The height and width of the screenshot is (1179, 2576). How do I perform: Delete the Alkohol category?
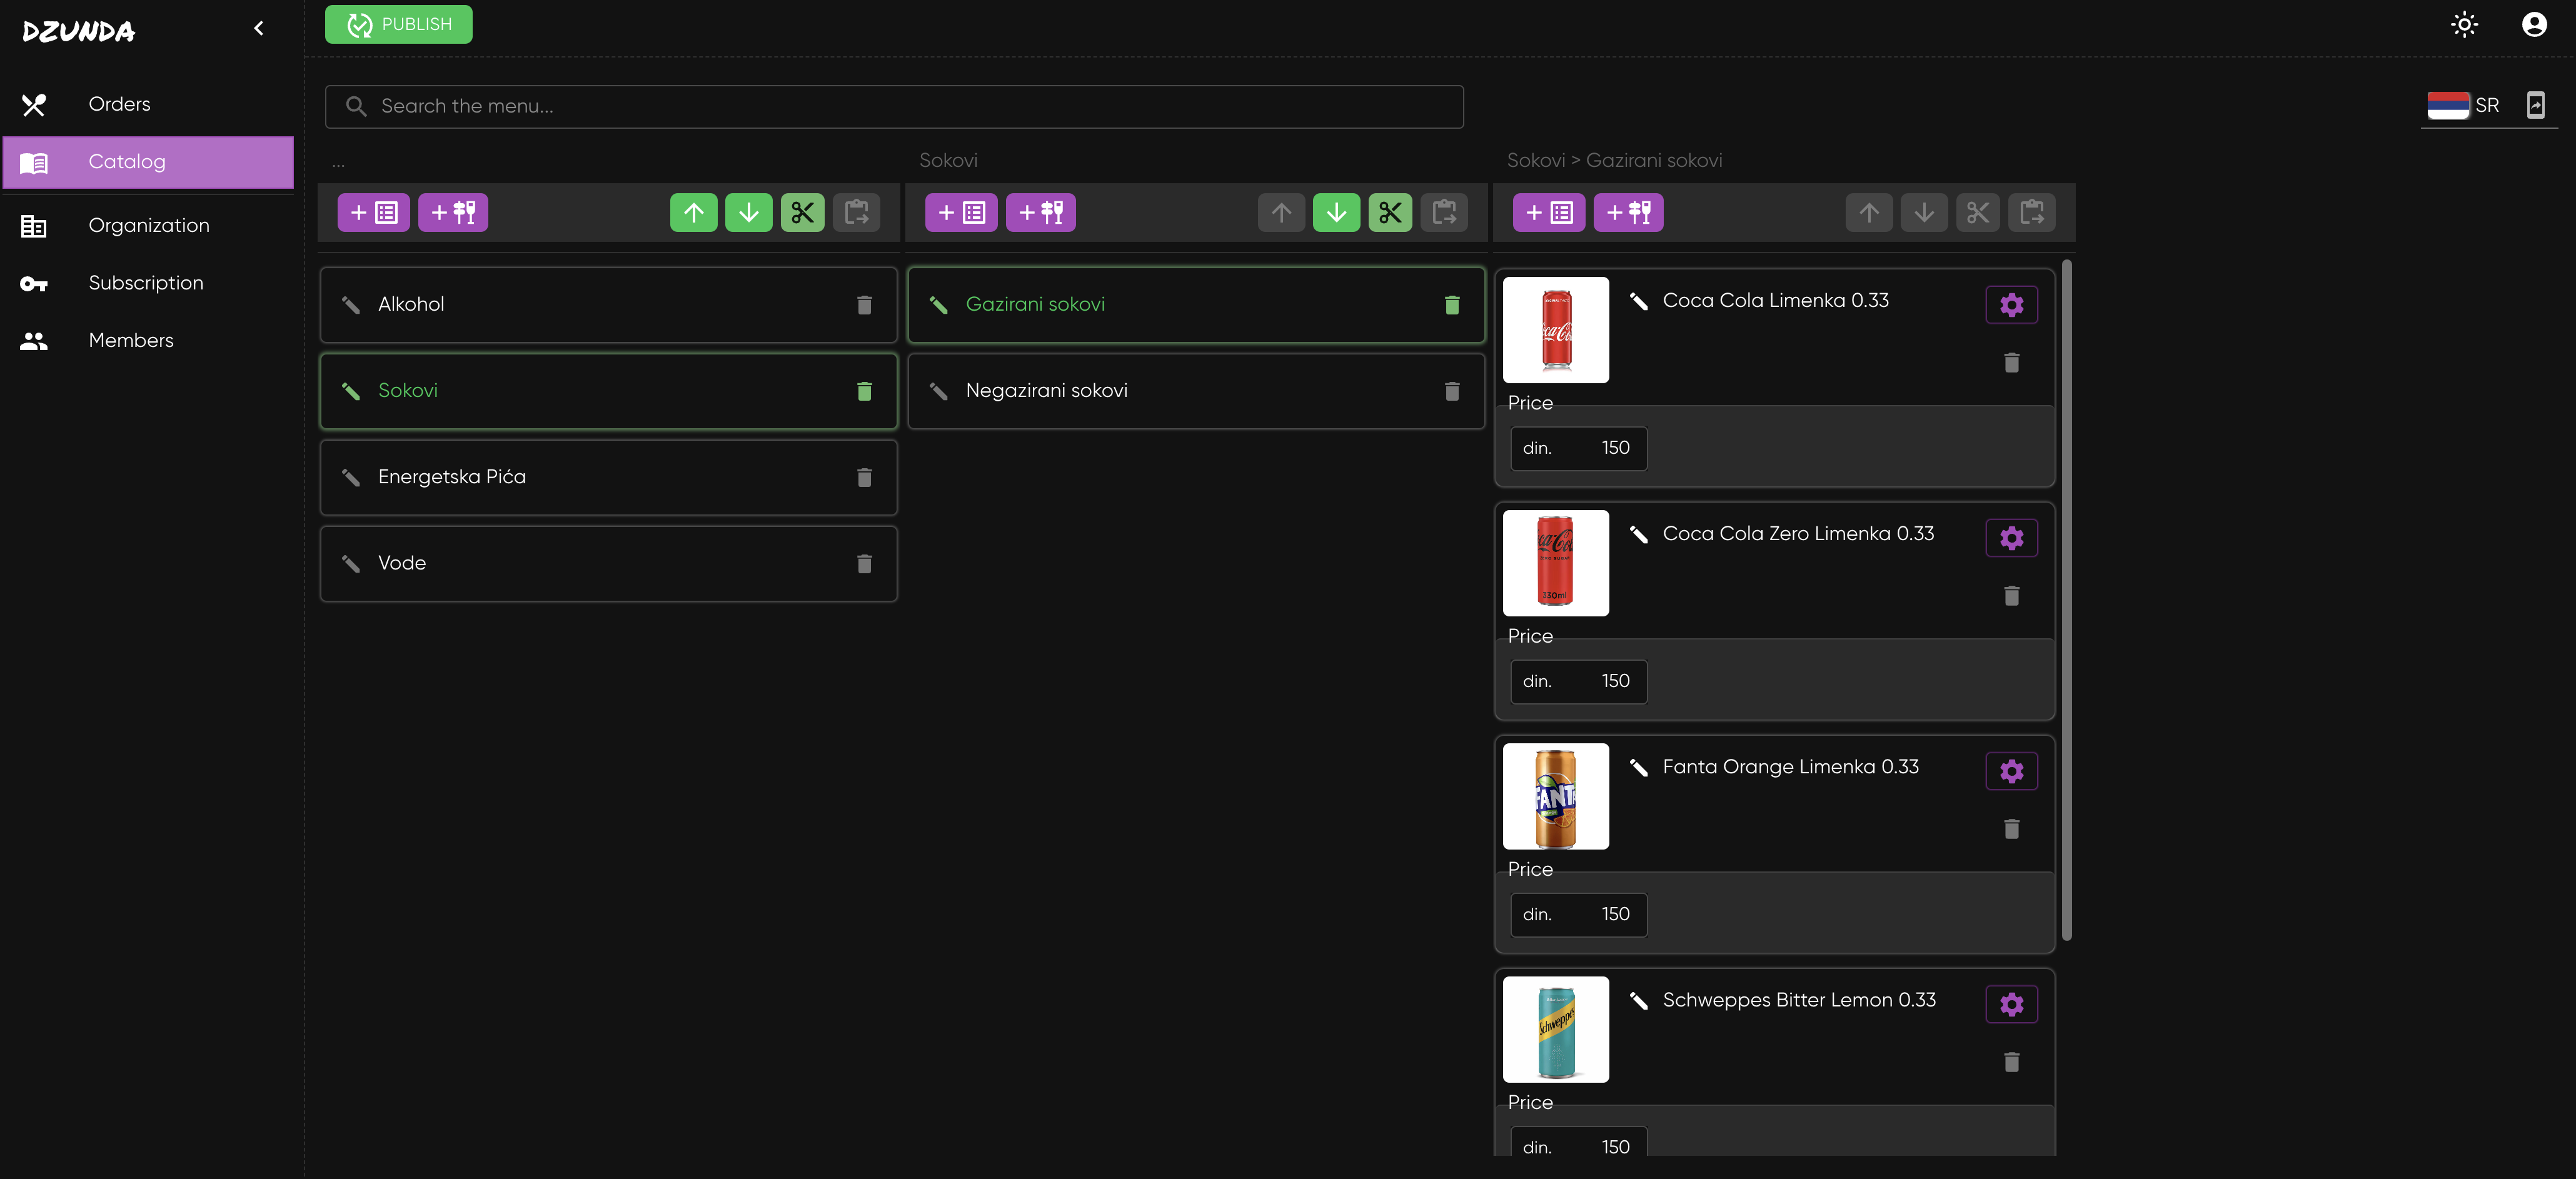click(x=864, y=305)
